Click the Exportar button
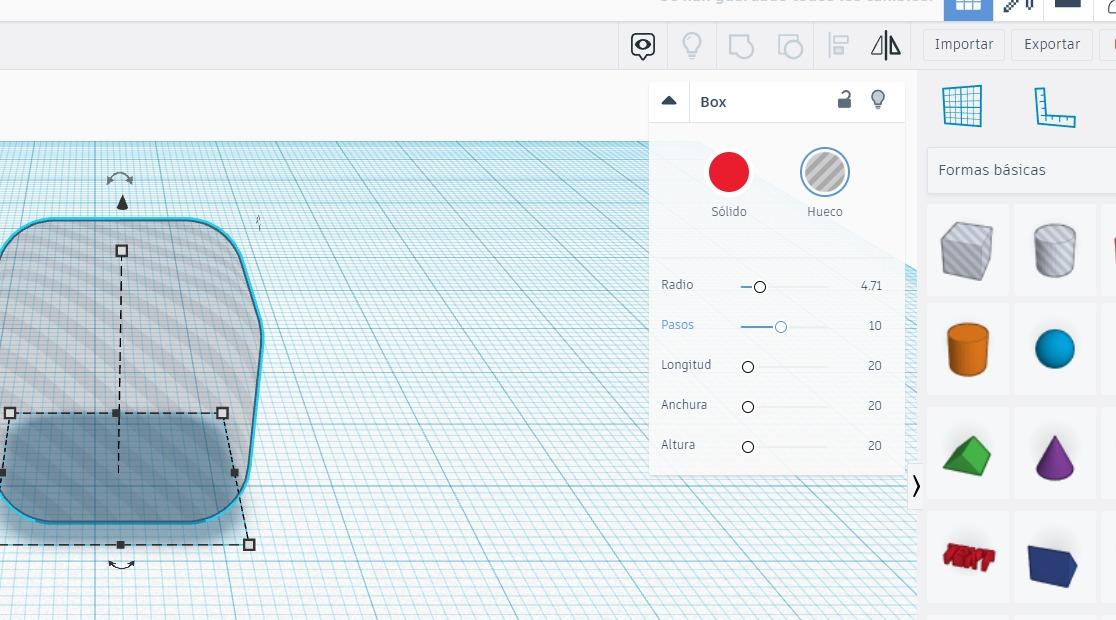Screen dimensions: 1116x620 tap(1052, 45)
